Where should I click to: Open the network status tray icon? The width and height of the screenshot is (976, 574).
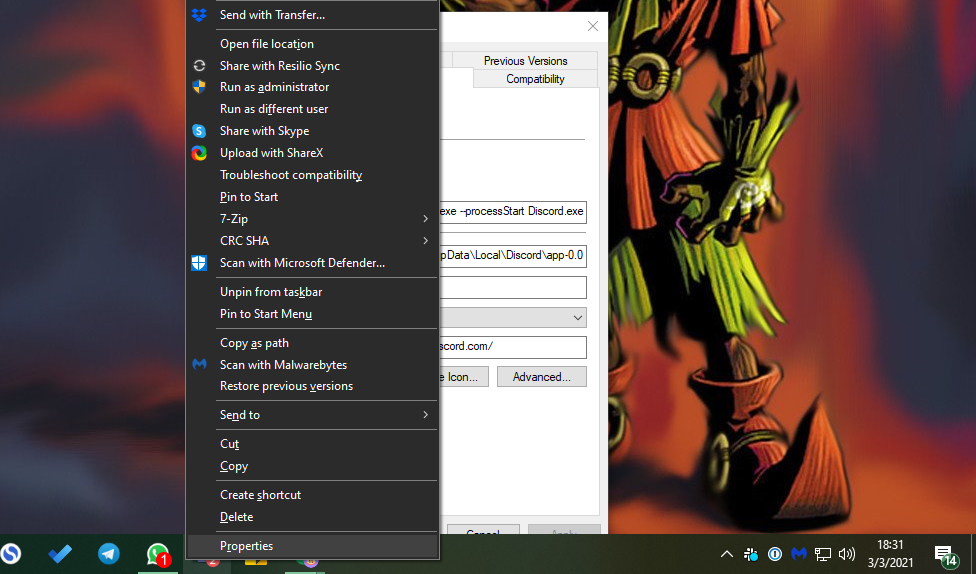click(823, 553)
